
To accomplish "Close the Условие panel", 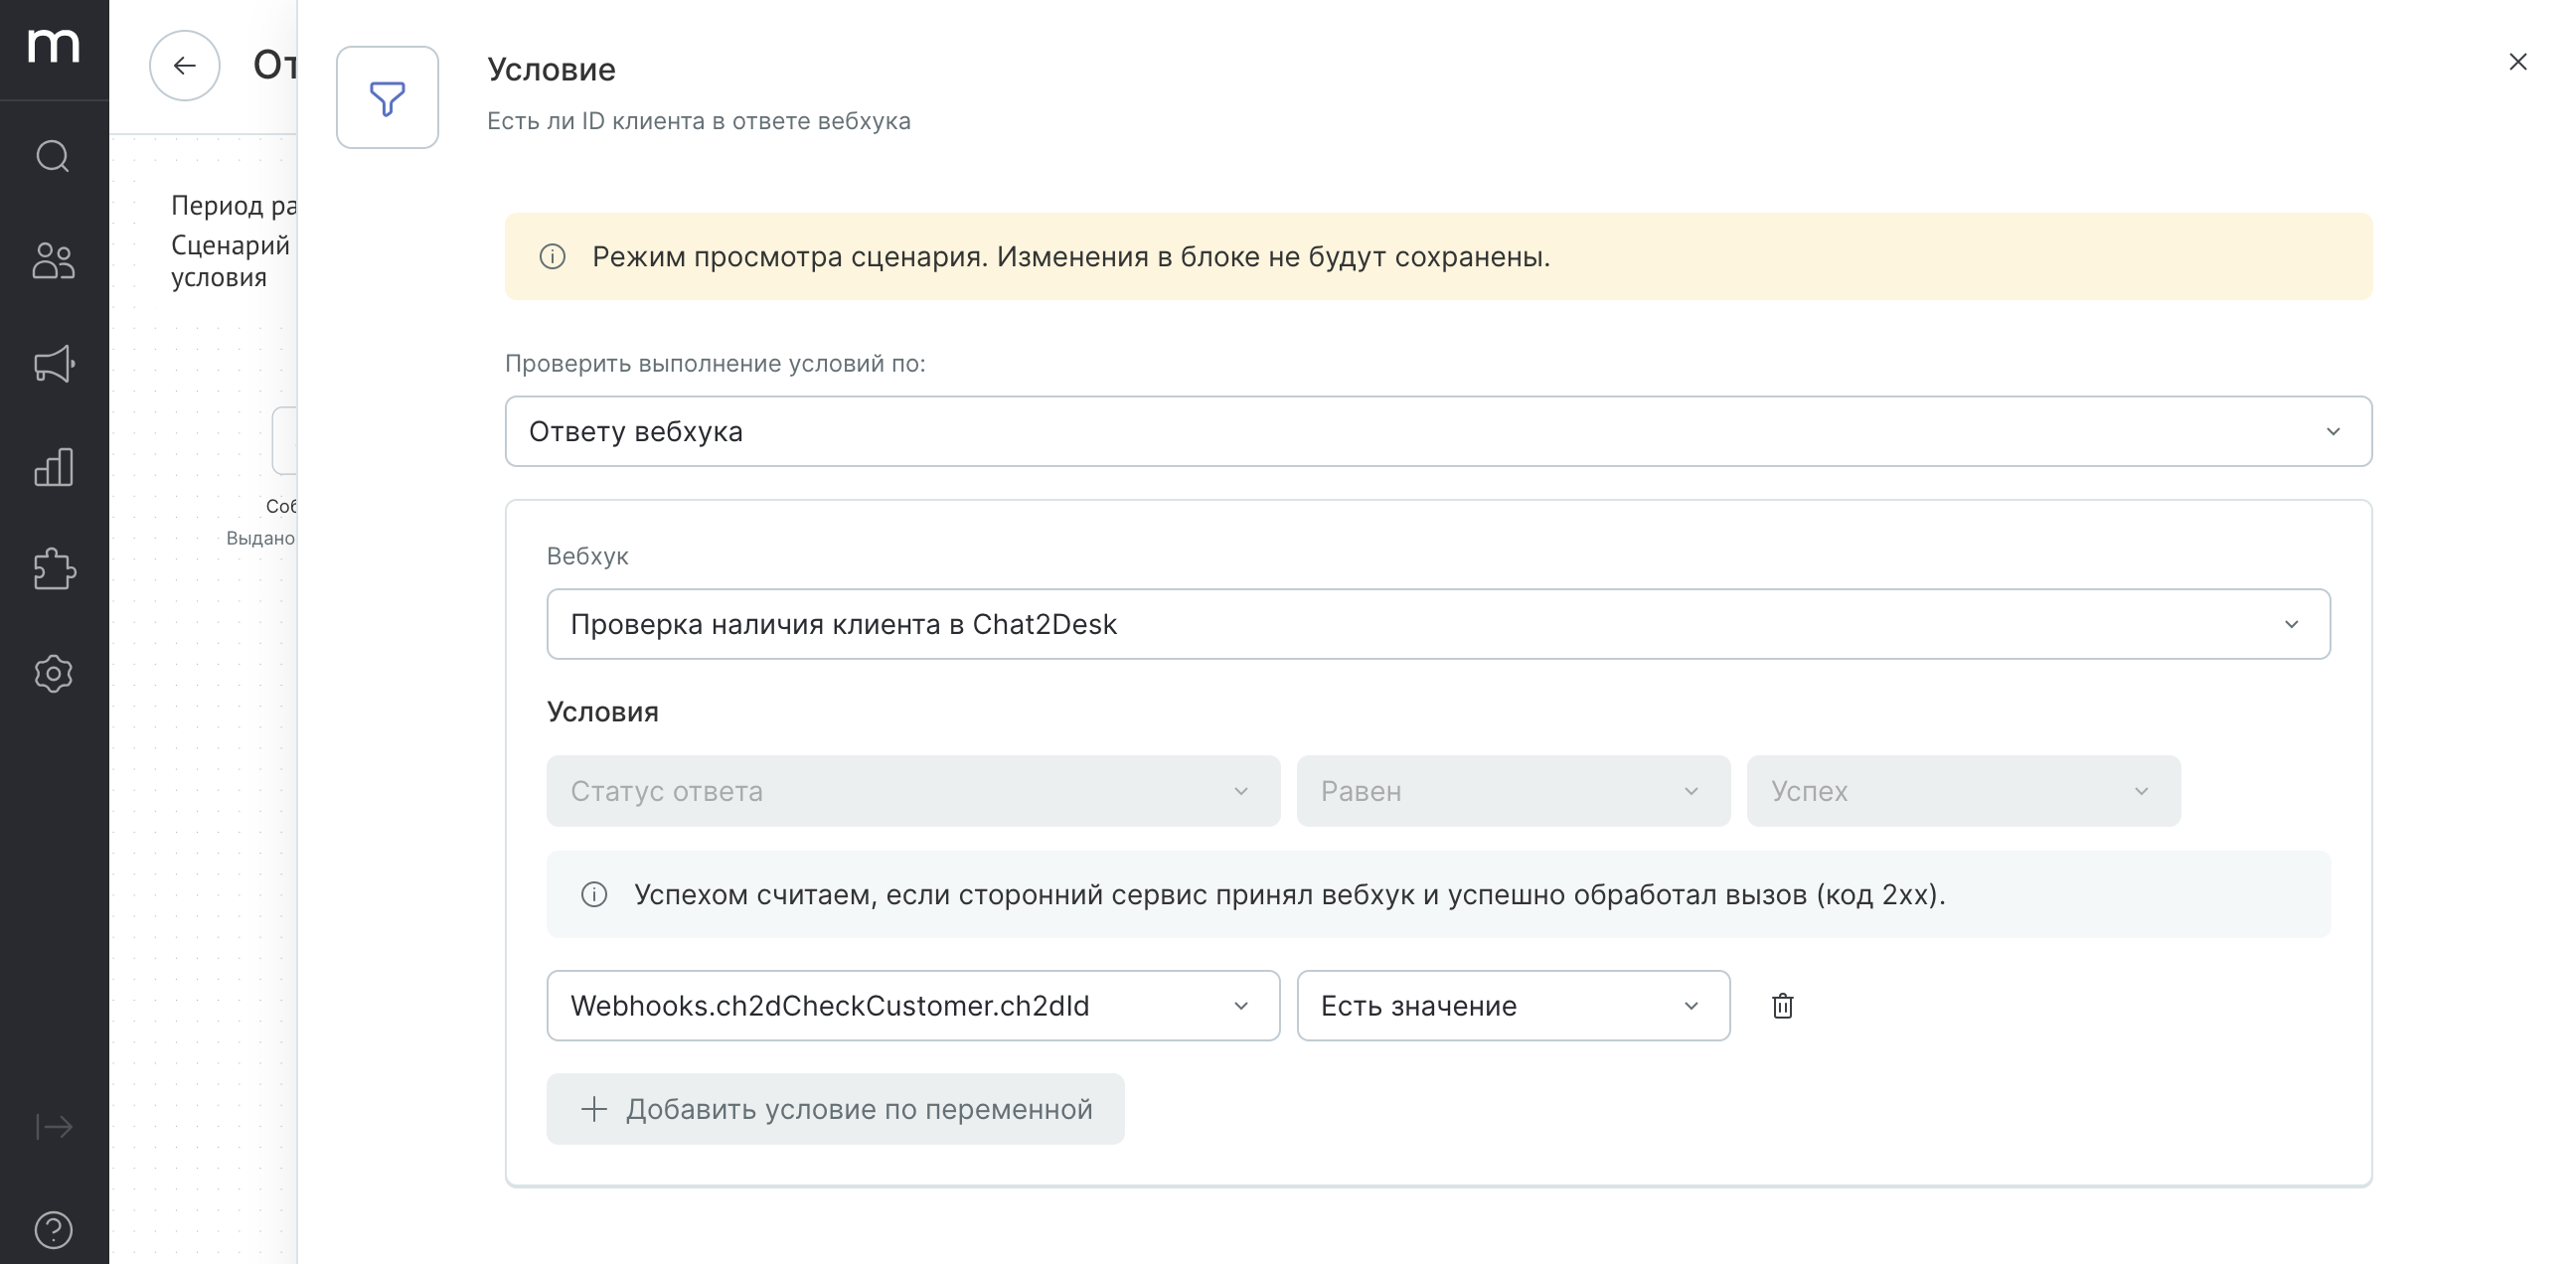I will [2517, 62].
